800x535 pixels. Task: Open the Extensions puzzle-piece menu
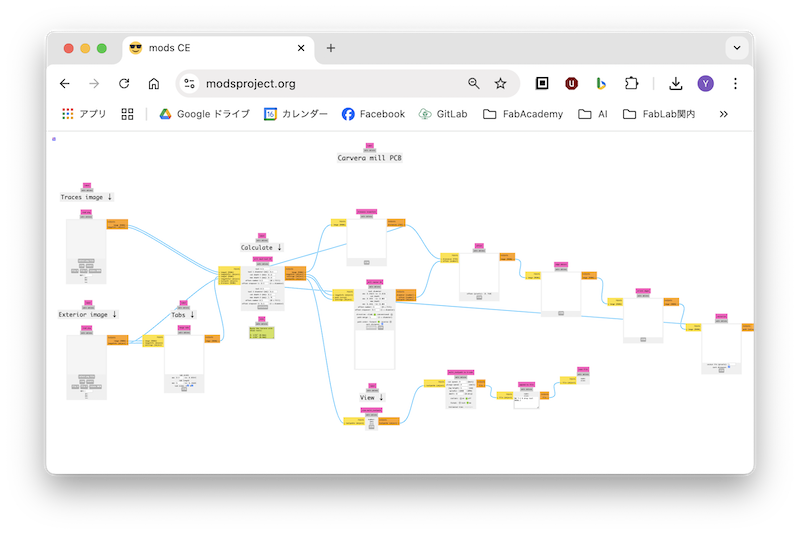pos(632,83)
